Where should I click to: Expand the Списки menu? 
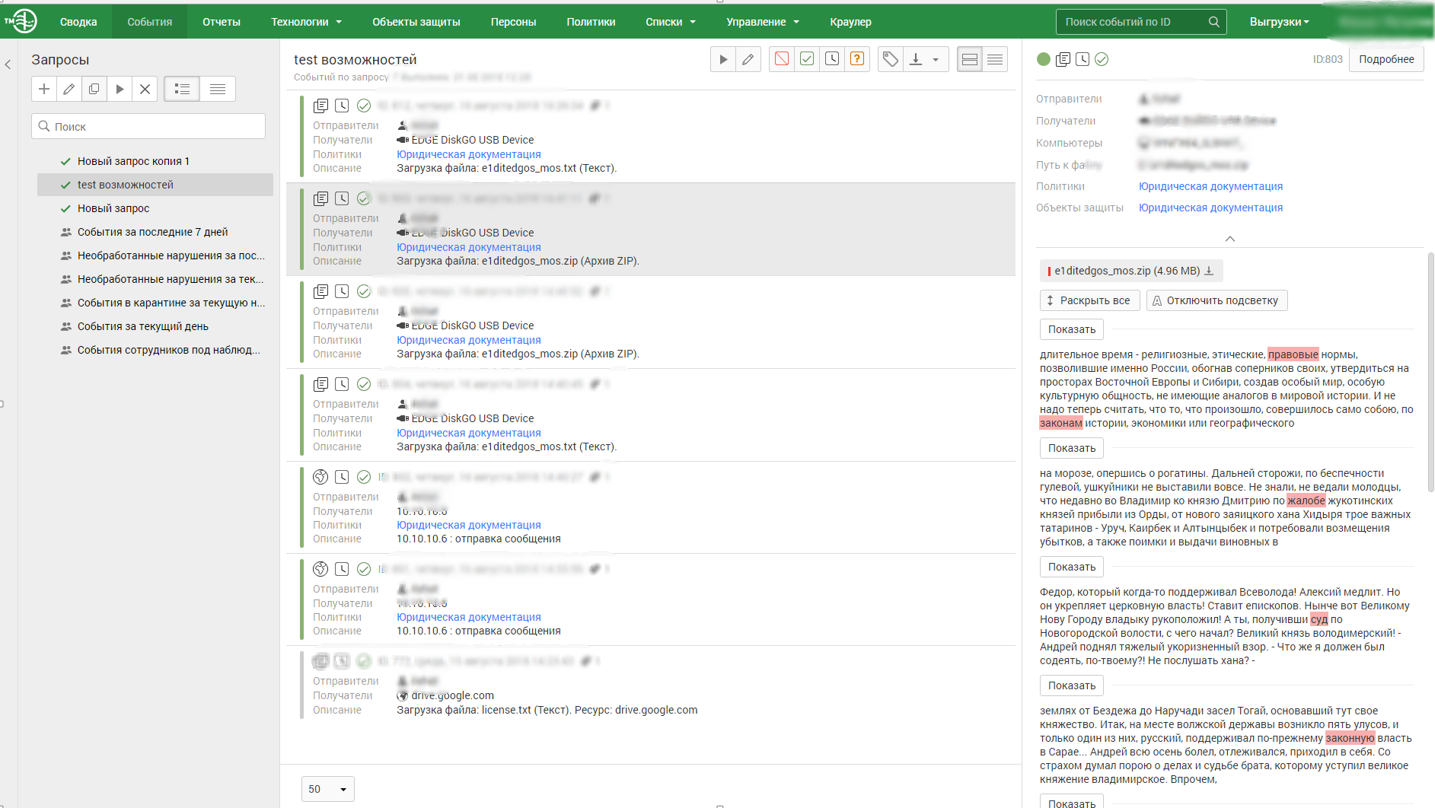click(x=670, y=22)
